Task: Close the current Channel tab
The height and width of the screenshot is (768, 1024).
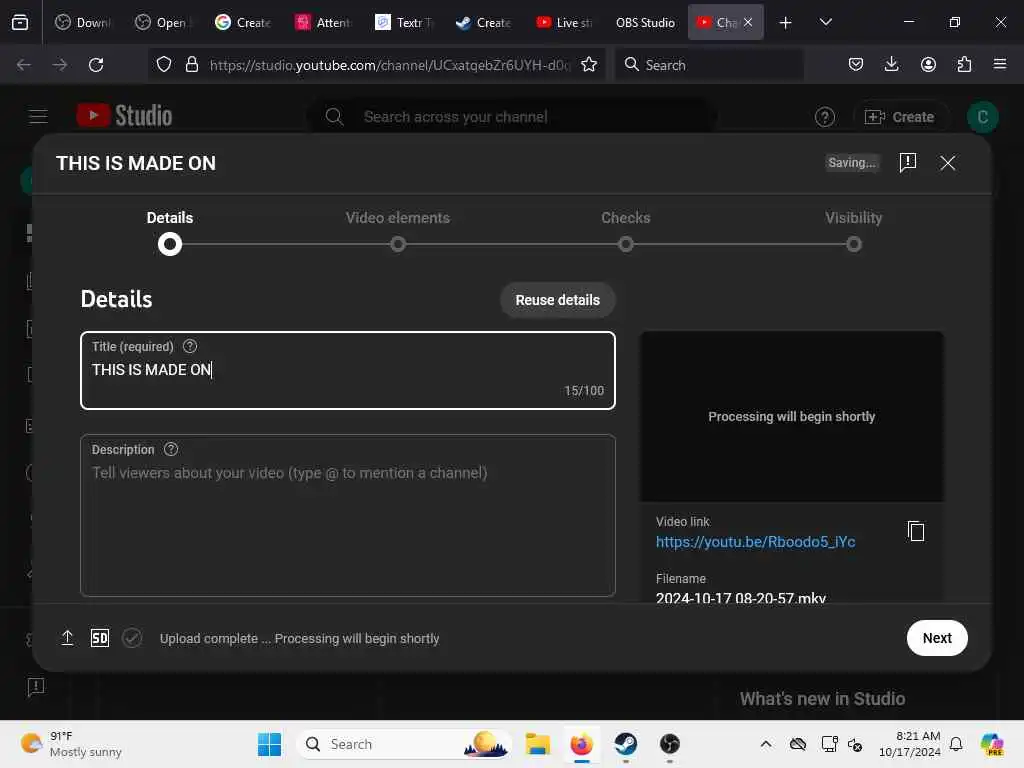Action: coord(748,22)
